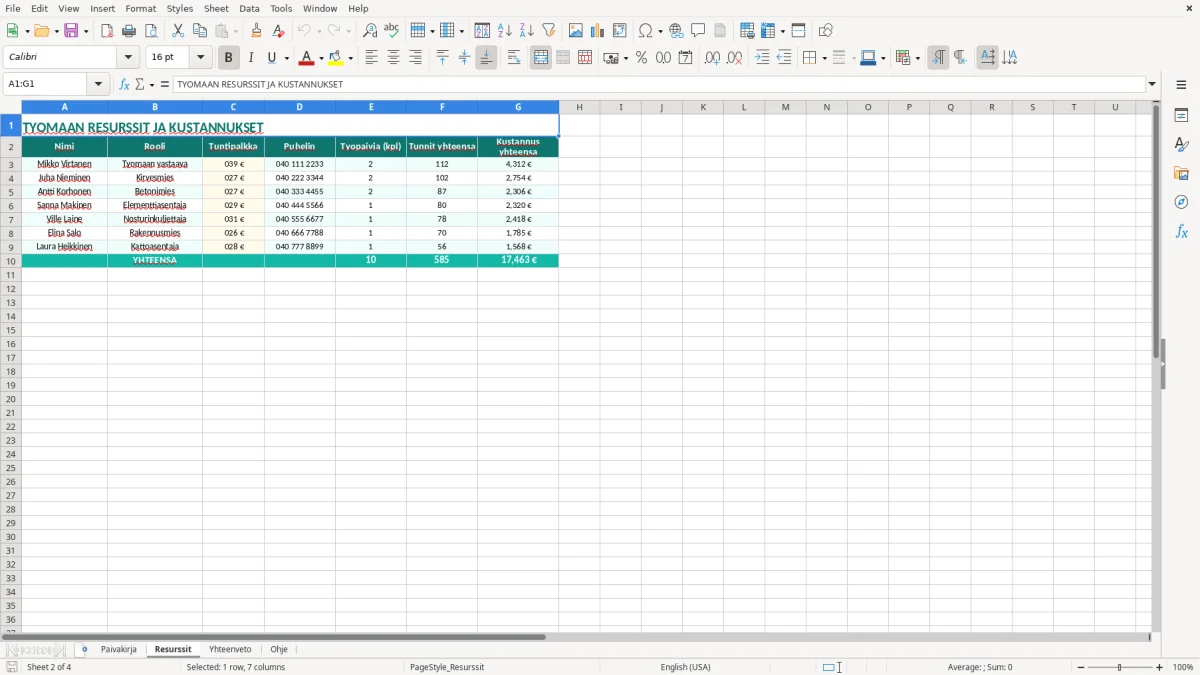This screenshot has width=1200, height=675.
Task: Open the Open document dropdown arrow
Action: (x=57, y=31)
